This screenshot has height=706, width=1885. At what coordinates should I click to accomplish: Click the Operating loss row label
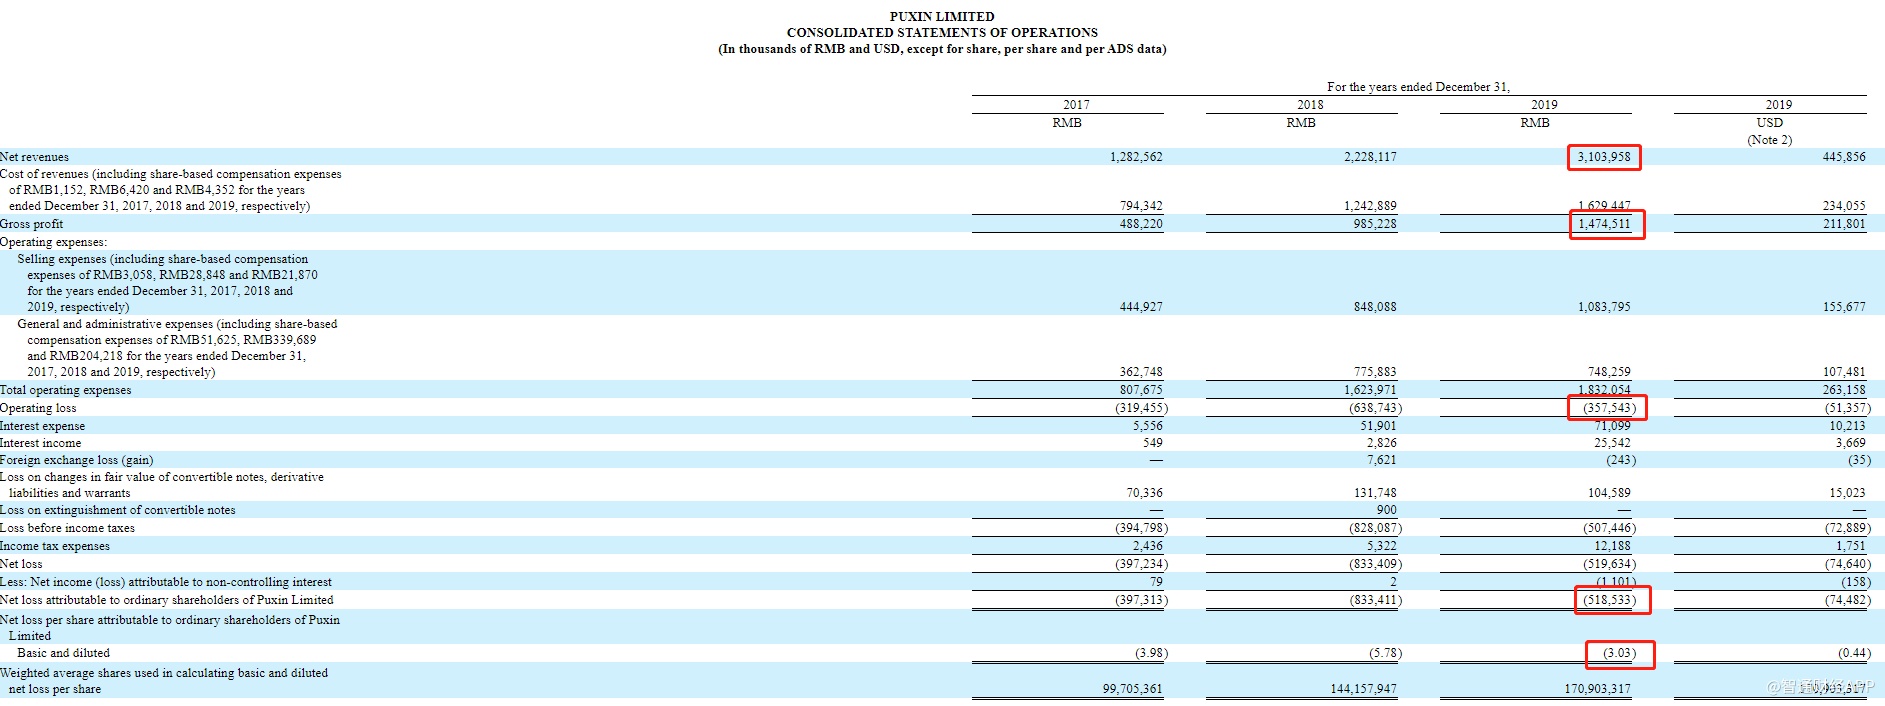click(38, 408)
